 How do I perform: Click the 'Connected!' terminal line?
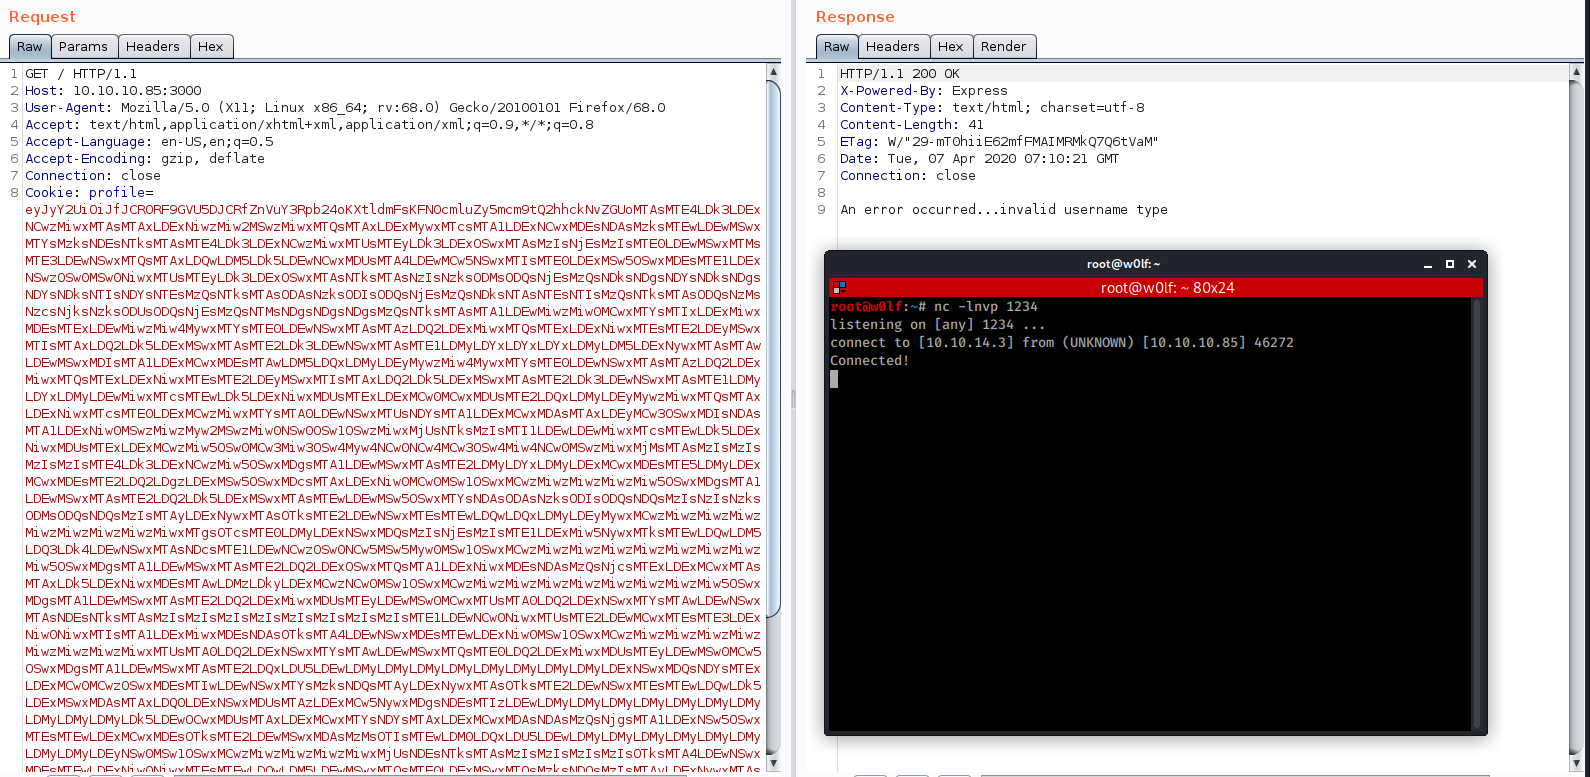coord(870,360)
